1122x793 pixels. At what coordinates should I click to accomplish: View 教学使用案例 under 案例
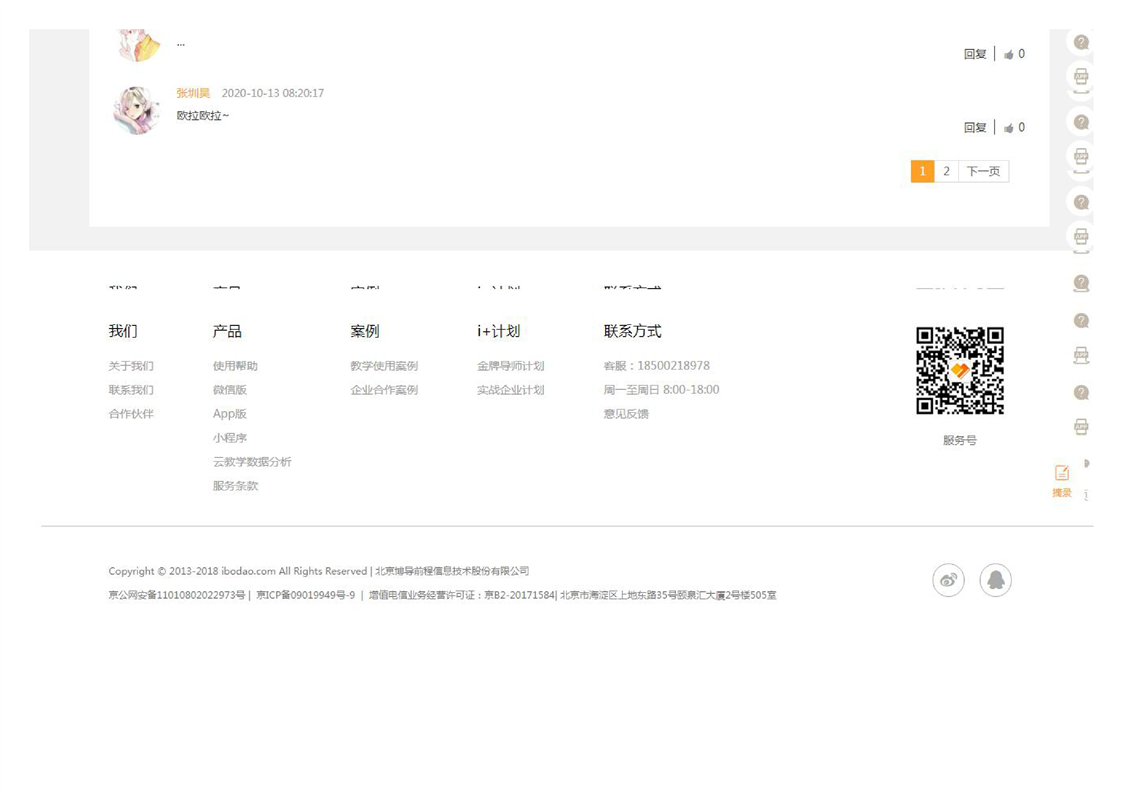pyautogui.click(x=384, y=366)
